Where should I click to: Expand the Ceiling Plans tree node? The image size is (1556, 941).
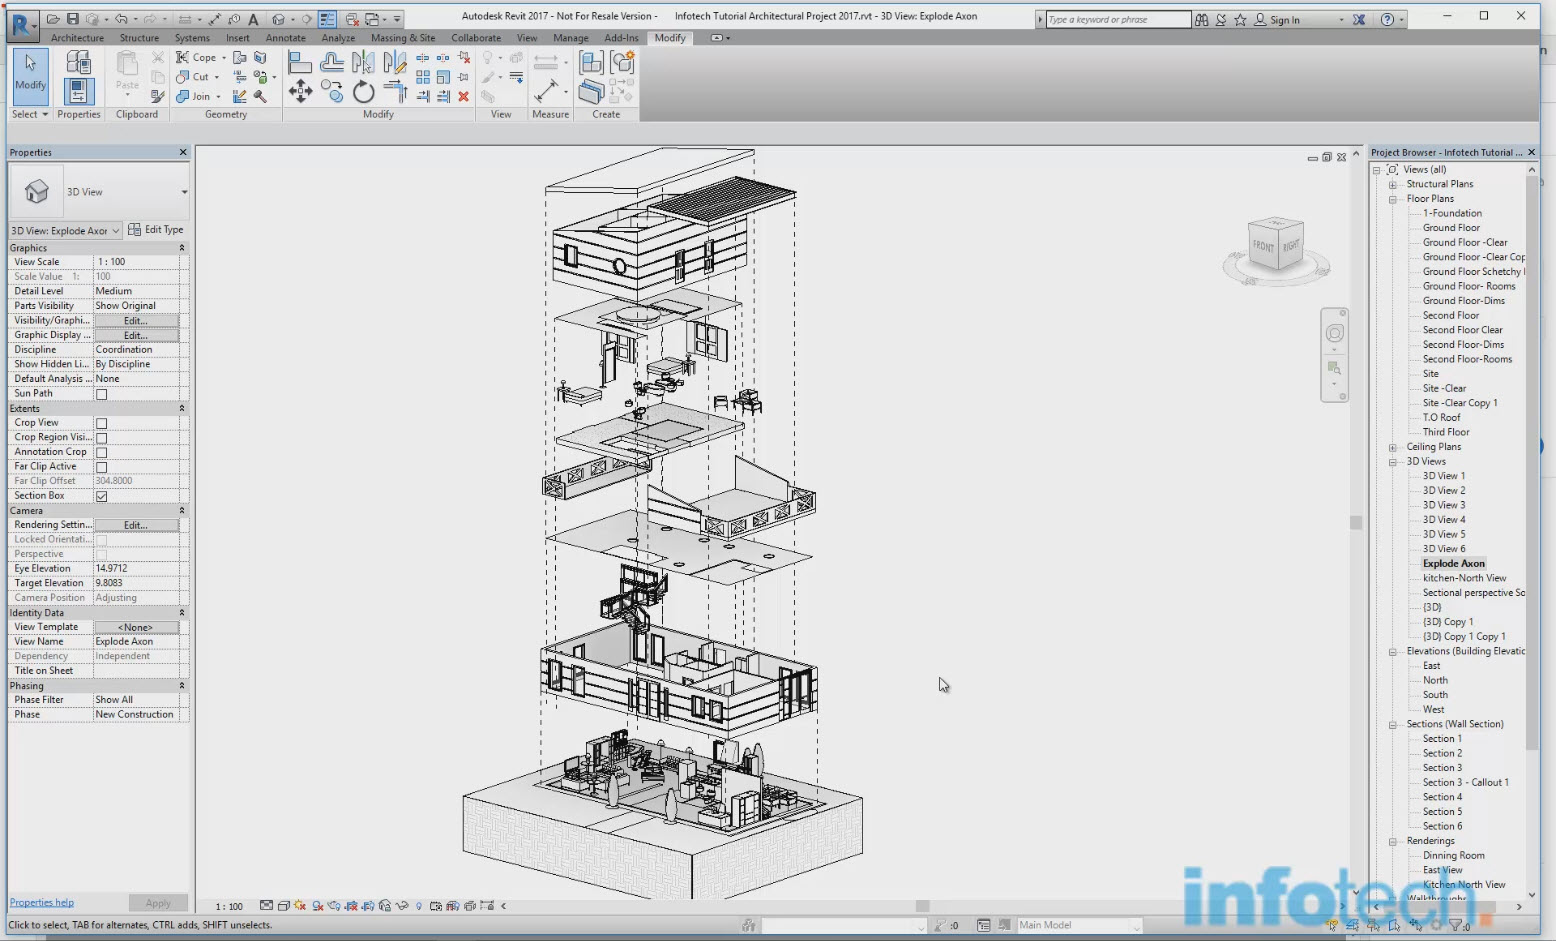(x=1392, y=447)
